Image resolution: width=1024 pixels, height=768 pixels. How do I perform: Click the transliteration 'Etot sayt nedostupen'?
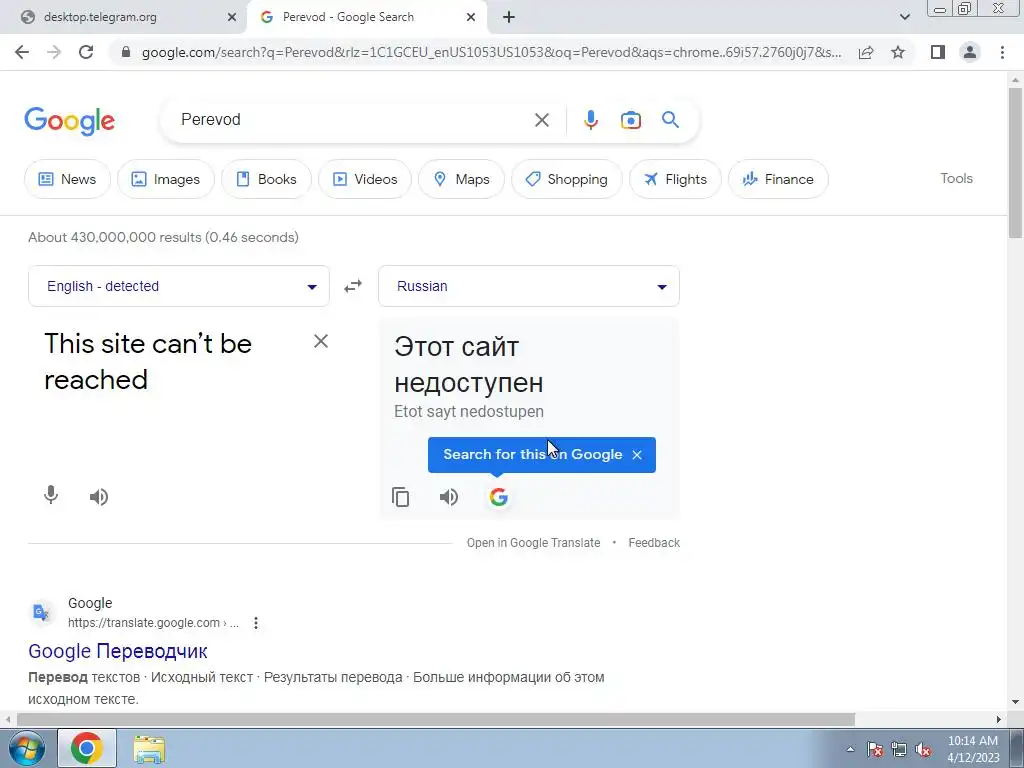point(469,411)
